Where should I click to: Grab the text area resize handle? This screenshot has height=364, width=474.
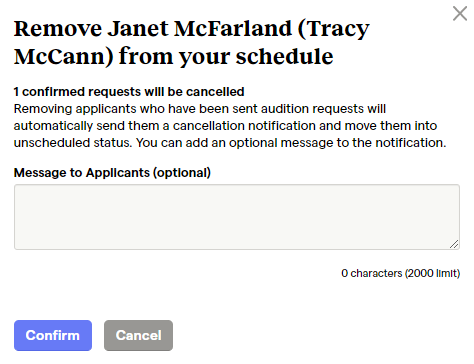(x=454, y=244)
